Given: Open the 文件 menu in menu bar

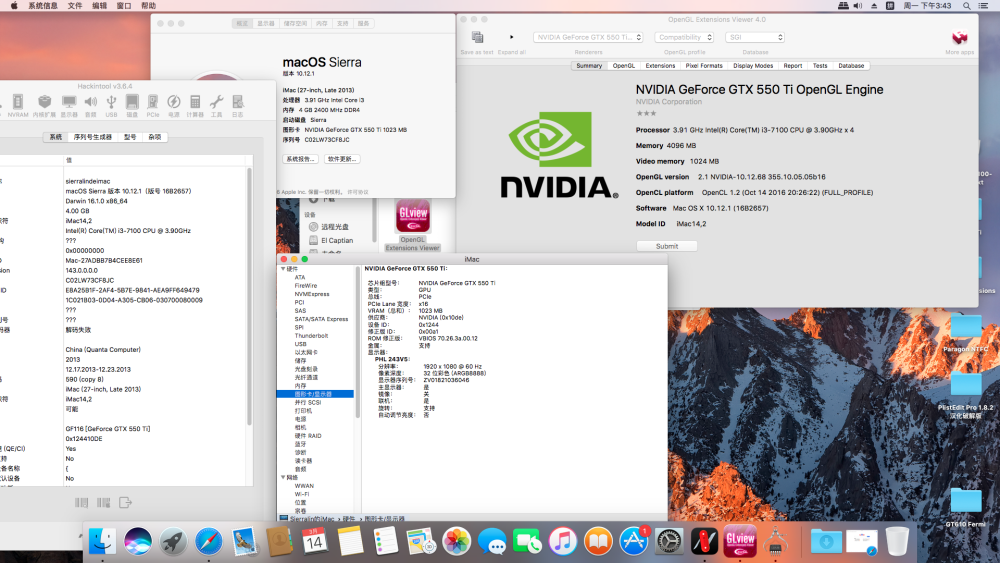Looking at the screenshot, I should (x=75, y=6).
